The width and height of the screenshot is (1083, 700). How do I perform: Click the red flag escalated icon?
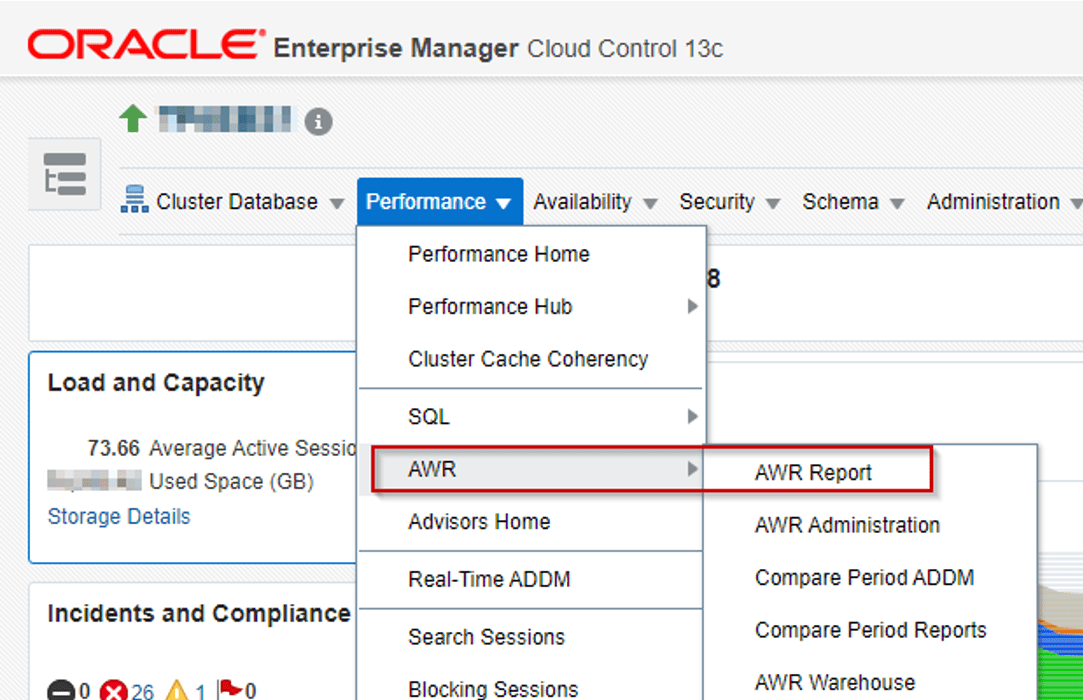click(229, 690)
